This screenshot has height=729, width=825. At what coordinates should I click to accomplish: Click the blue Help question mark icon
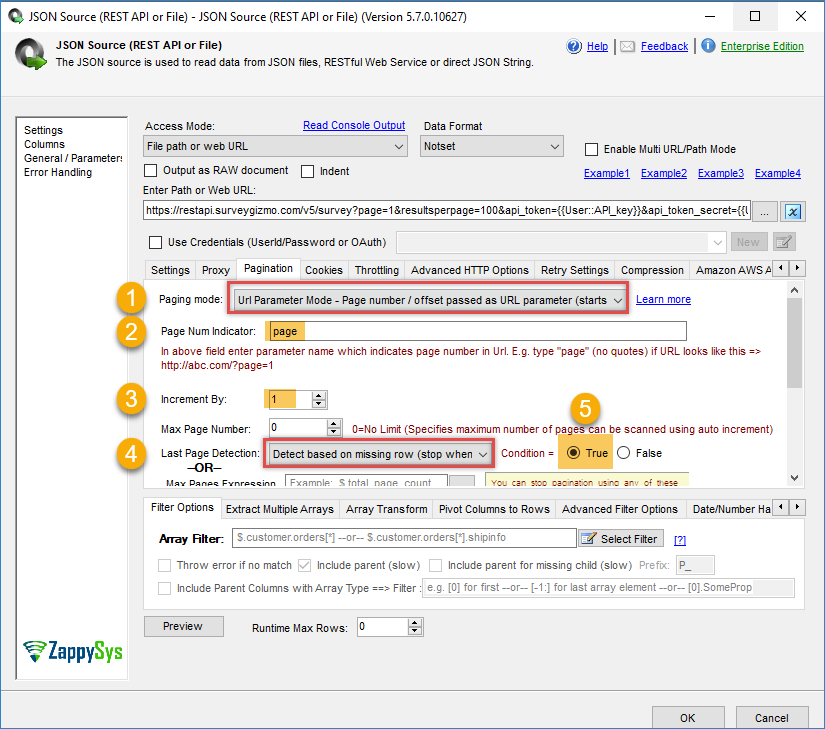[x=574, y=46]
